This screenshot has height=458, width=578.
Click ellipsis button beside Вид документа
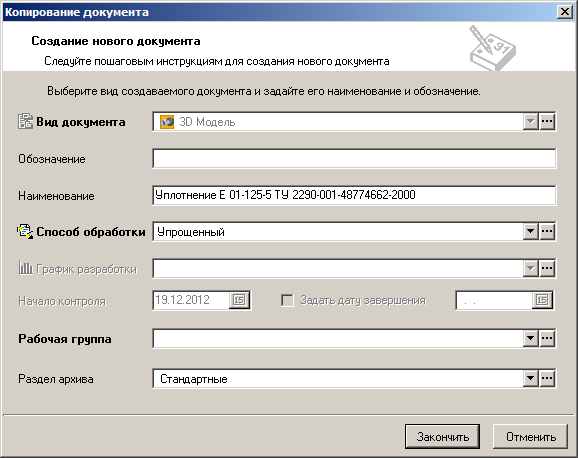pyautogui.click(x=547, y=121)
